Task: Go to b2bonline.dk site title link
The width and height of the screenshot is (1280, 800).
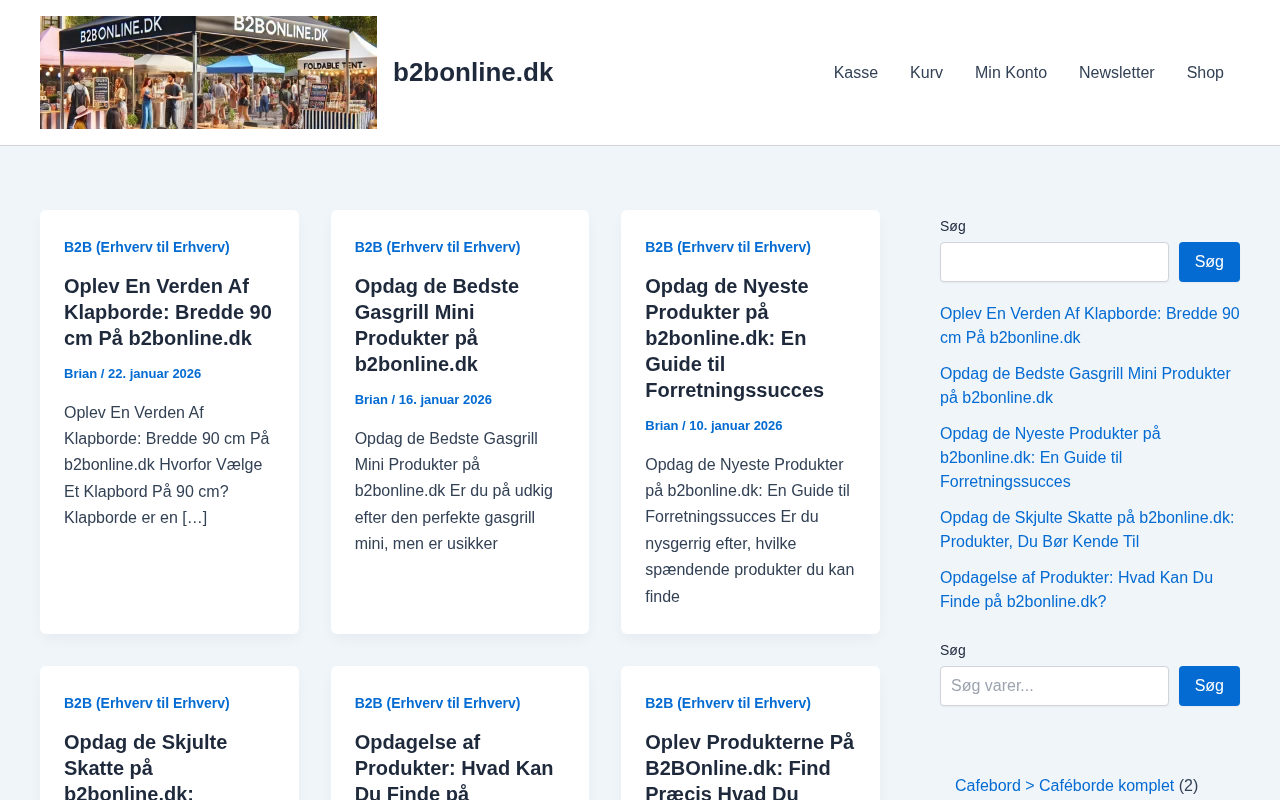Action: (x=473, y=72)
